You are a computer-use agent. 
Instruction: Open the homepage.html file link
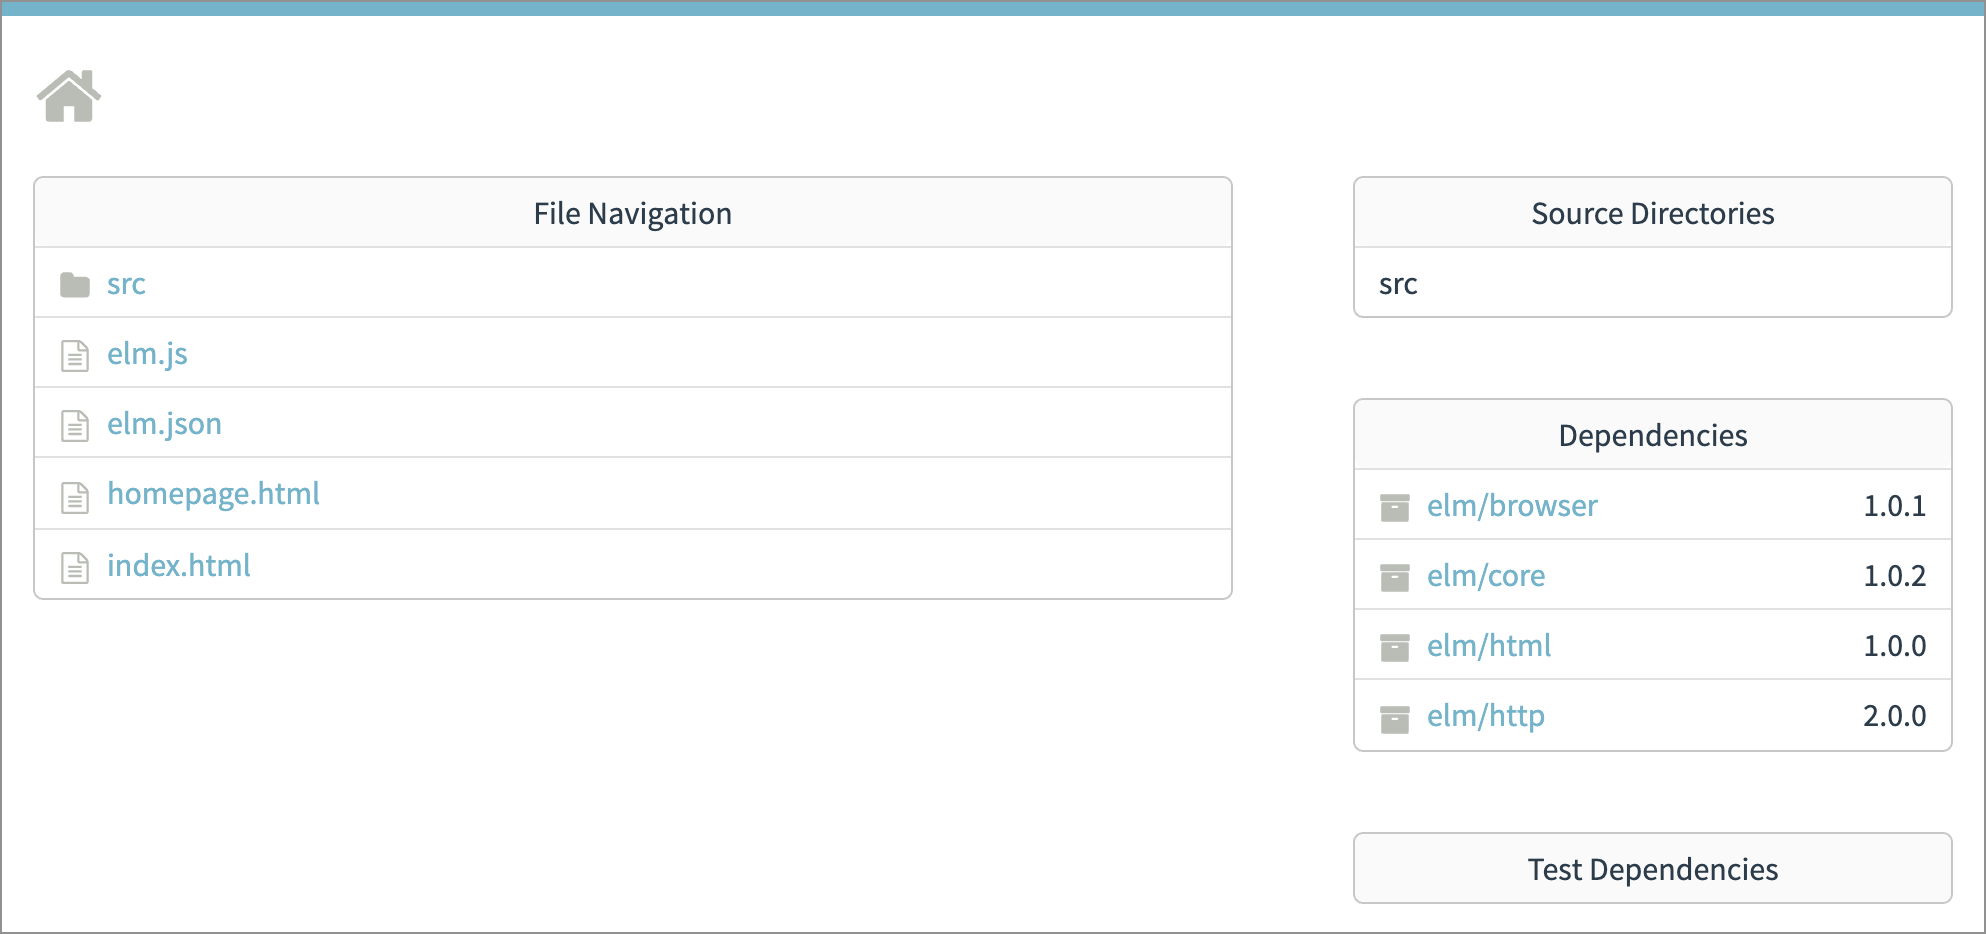point(213,494)
